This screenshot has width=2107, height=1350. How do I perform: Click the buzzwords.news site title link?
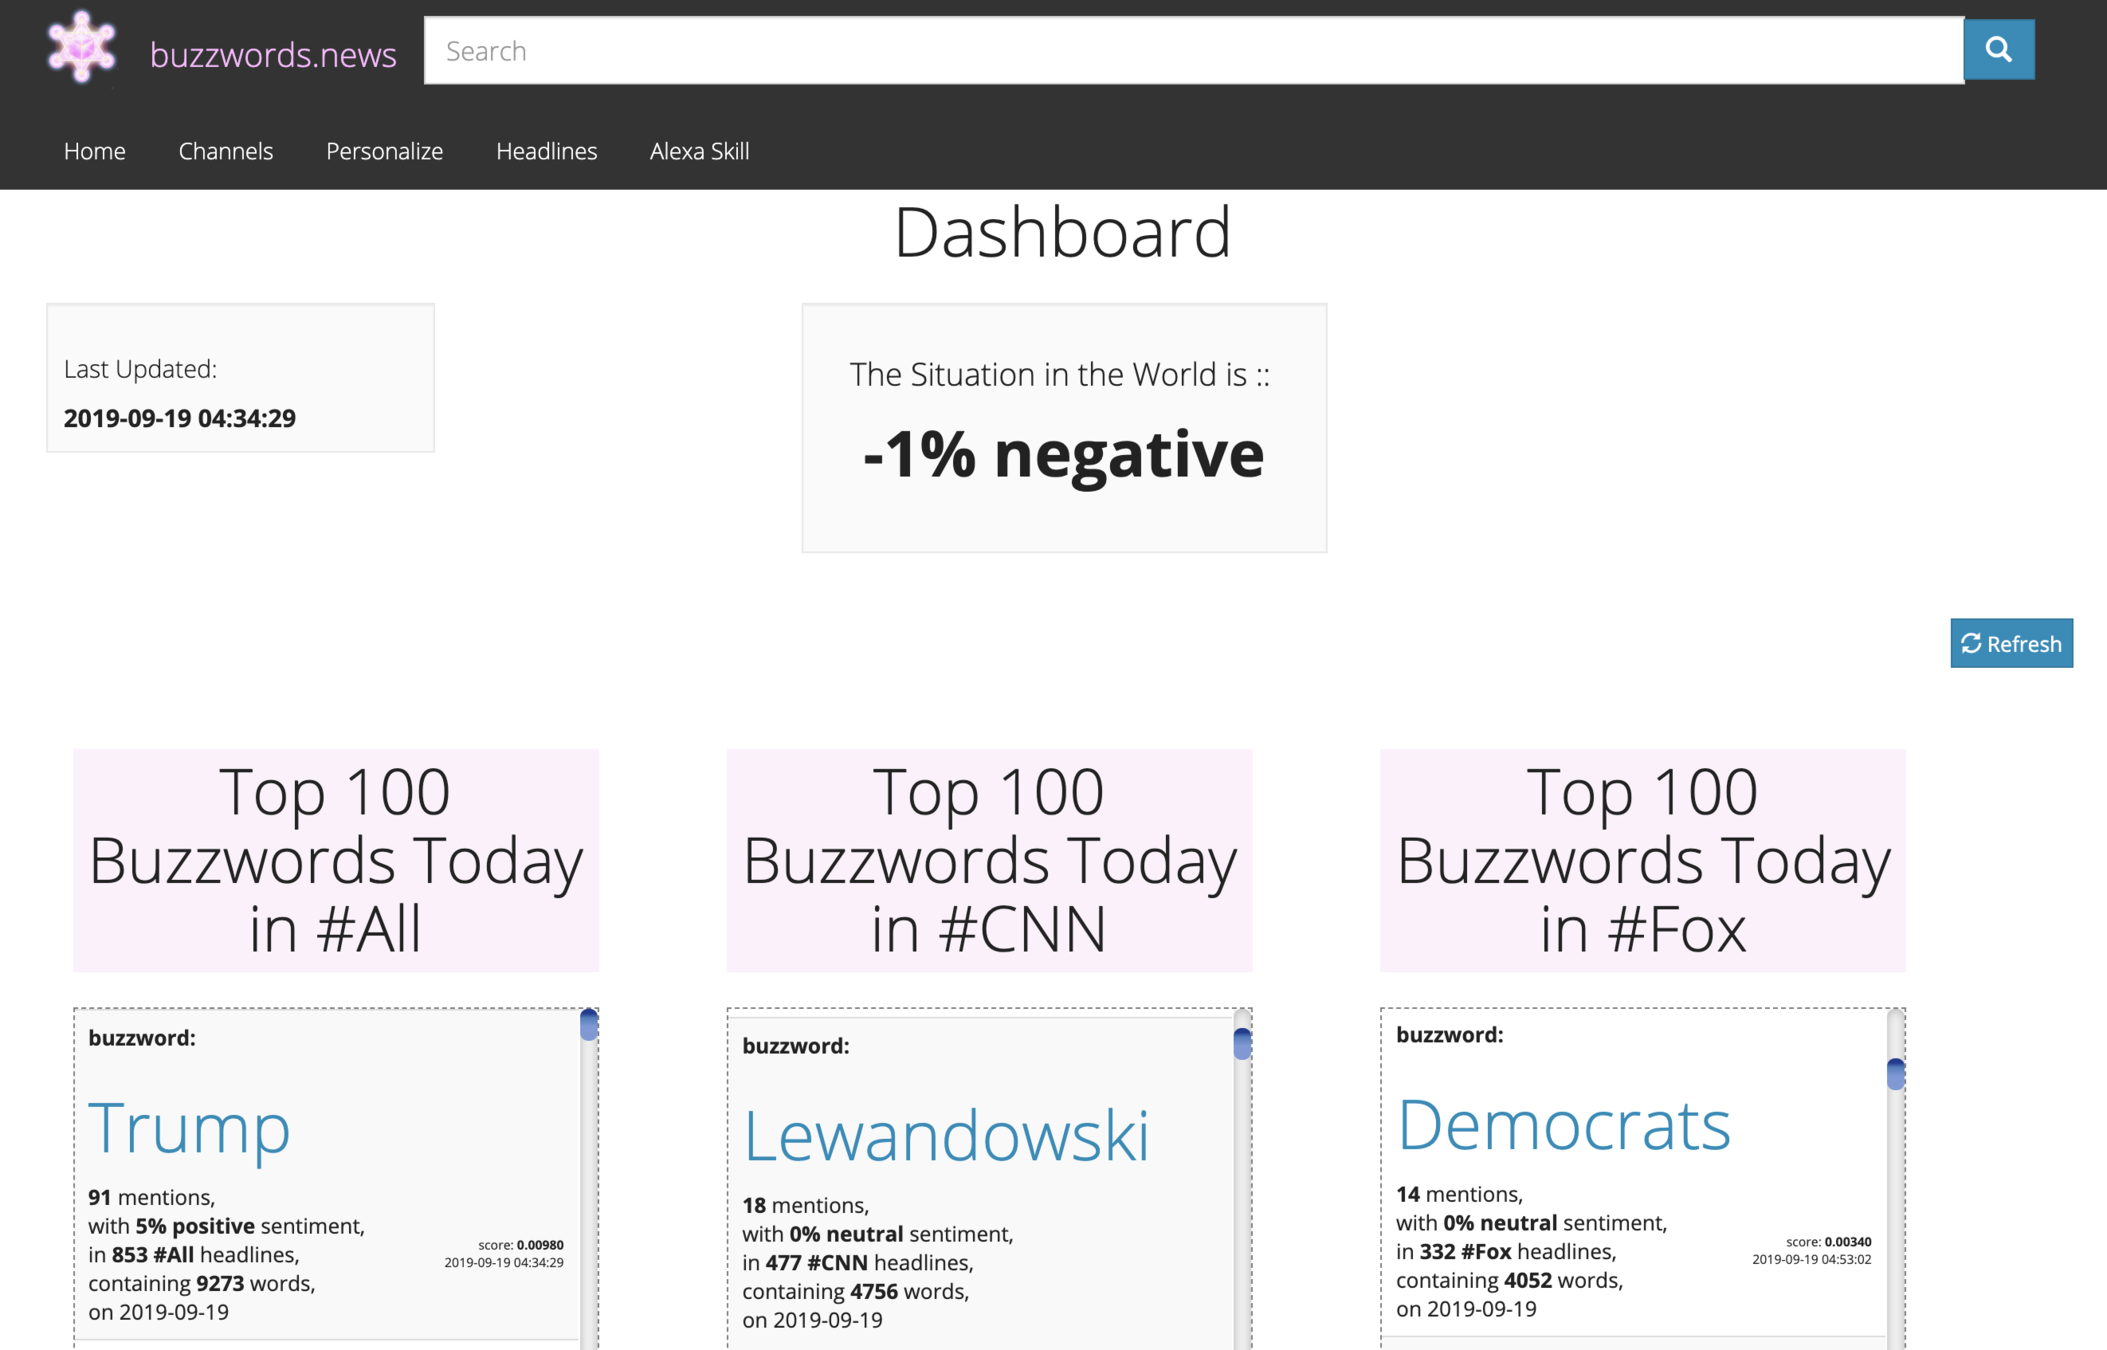pos(273,54)
